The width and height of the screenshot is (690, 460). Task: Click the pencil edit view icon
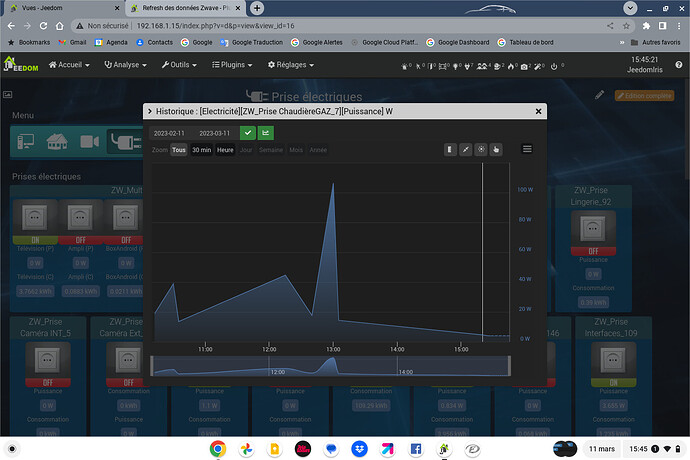click(x=599, y=95)
